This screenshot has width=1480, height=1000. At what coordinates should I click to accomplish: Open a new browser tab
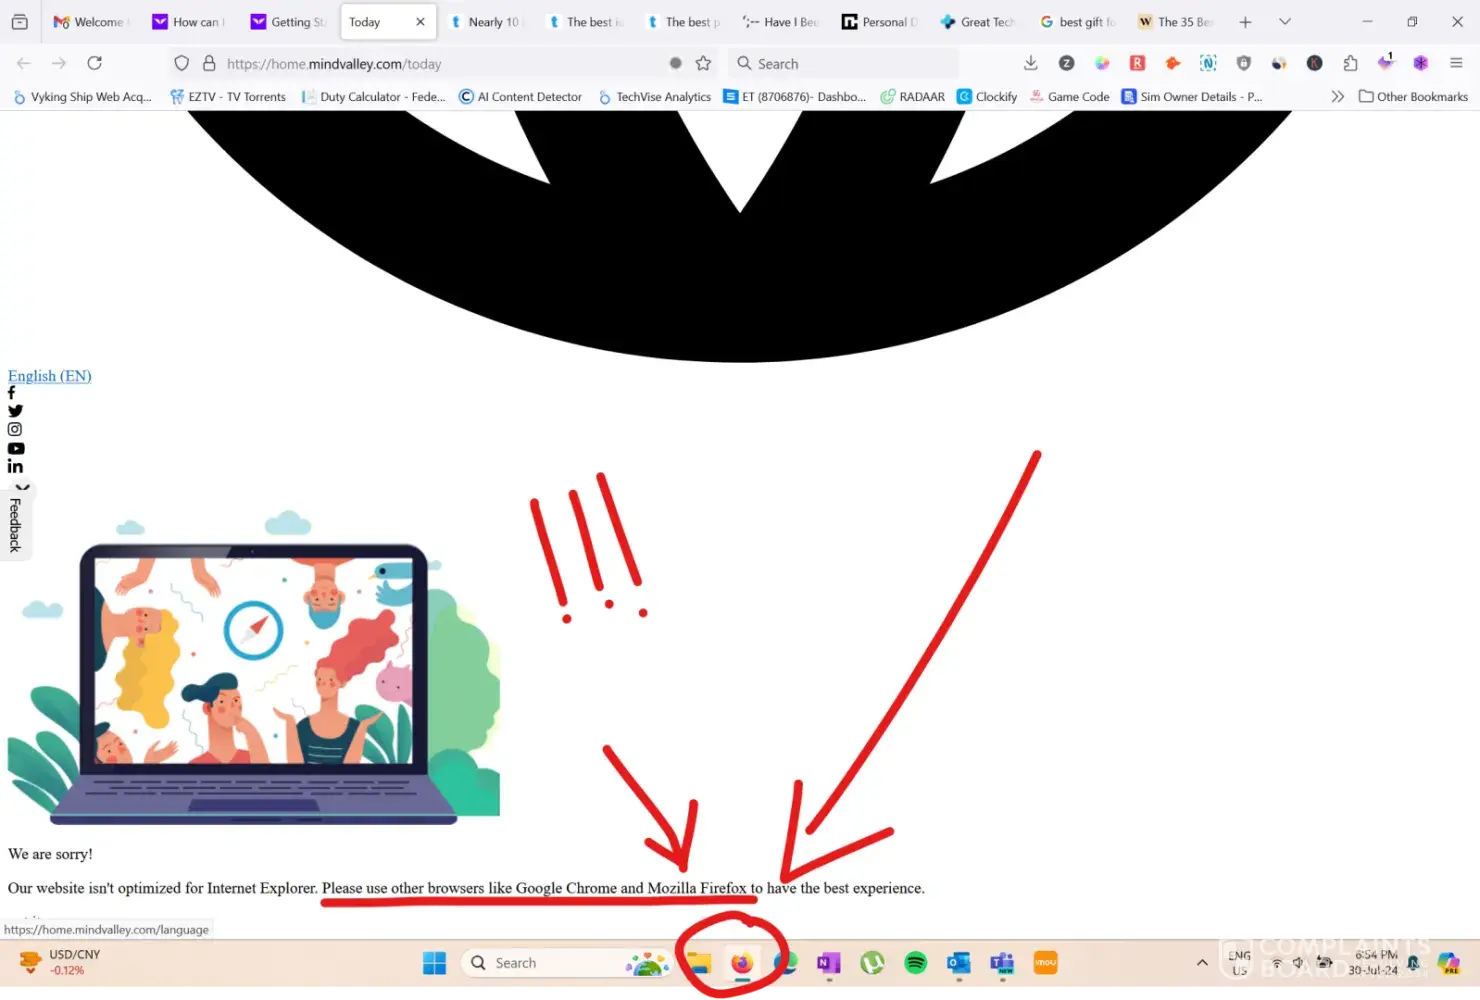click(1245, 22)
